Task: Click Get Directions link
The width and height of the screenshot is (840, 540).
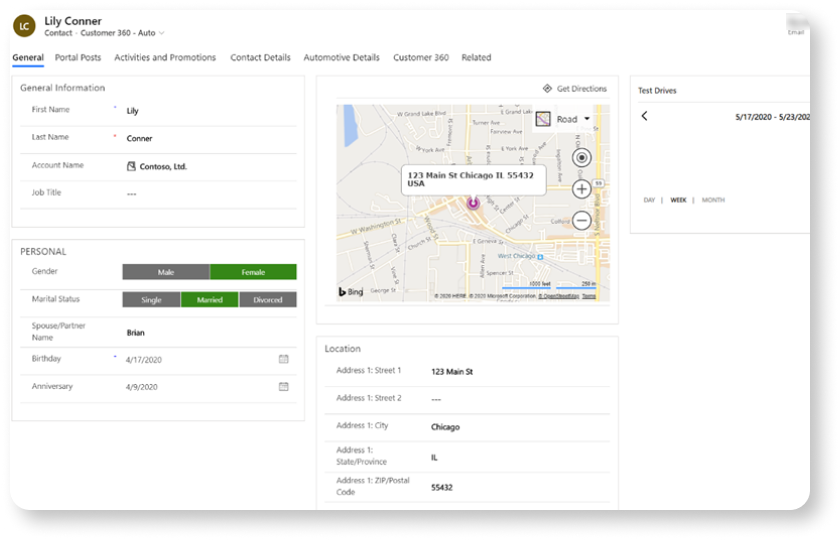Action: [582, 89]
